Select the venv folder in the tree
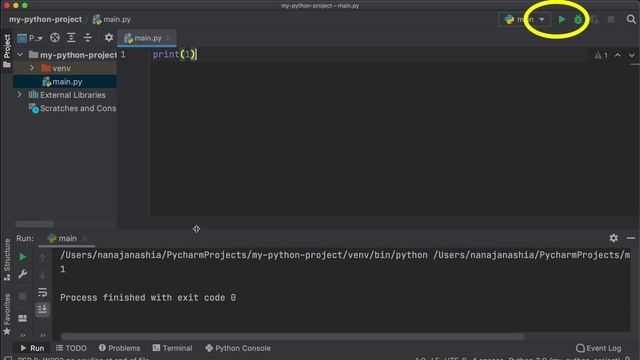This screenshot has width=640, height=360. pos(62,68)
